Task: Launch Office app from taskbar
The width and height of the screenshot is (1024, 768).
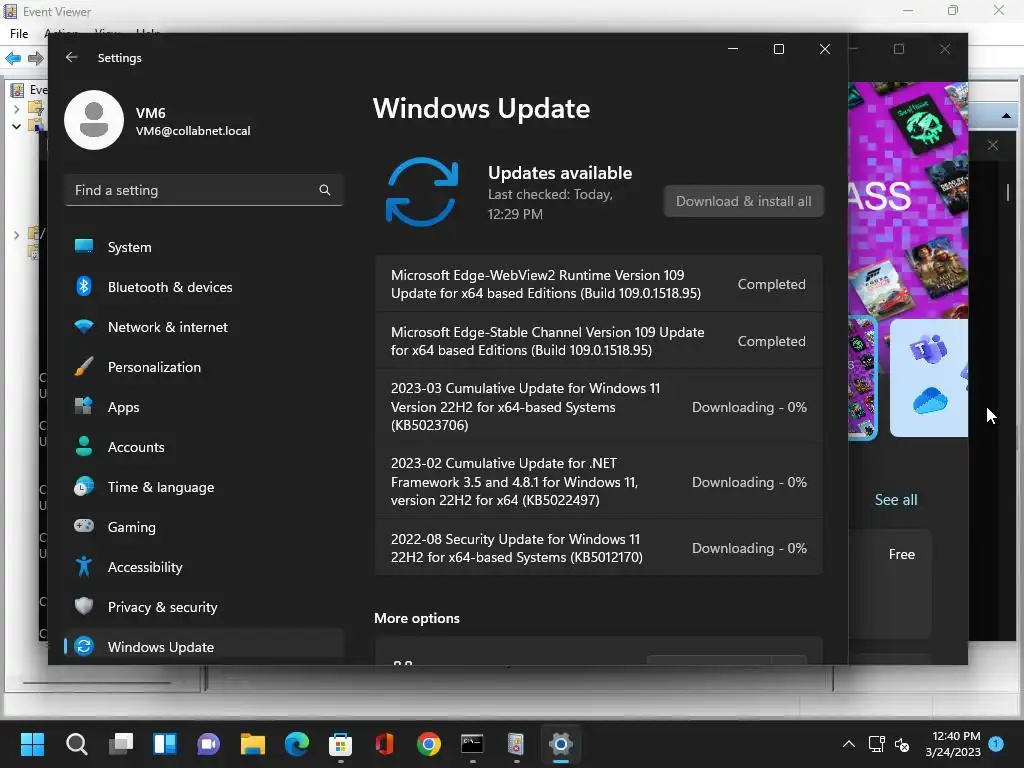Action: (x=385, y=744)
